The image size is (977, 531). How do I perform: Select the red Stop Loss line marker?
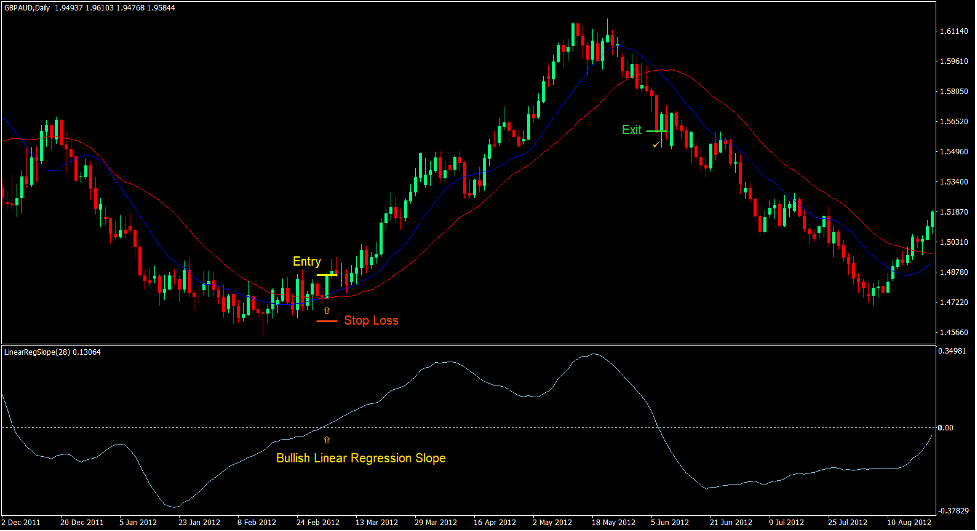tap(326, 322)
